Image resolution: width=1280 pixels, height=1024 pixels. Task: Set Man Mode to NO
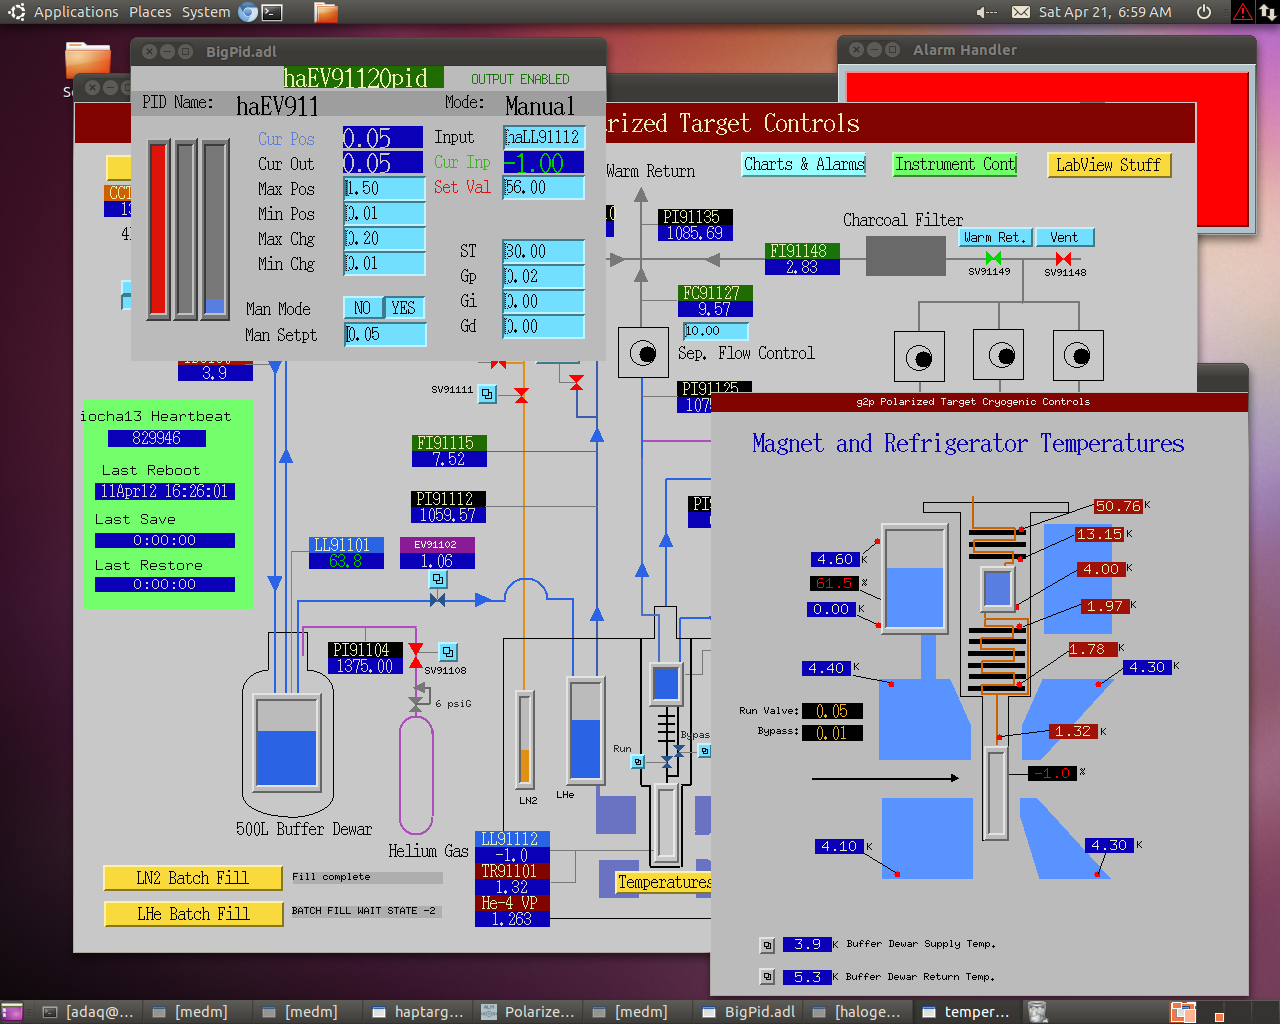click(363, 308)
